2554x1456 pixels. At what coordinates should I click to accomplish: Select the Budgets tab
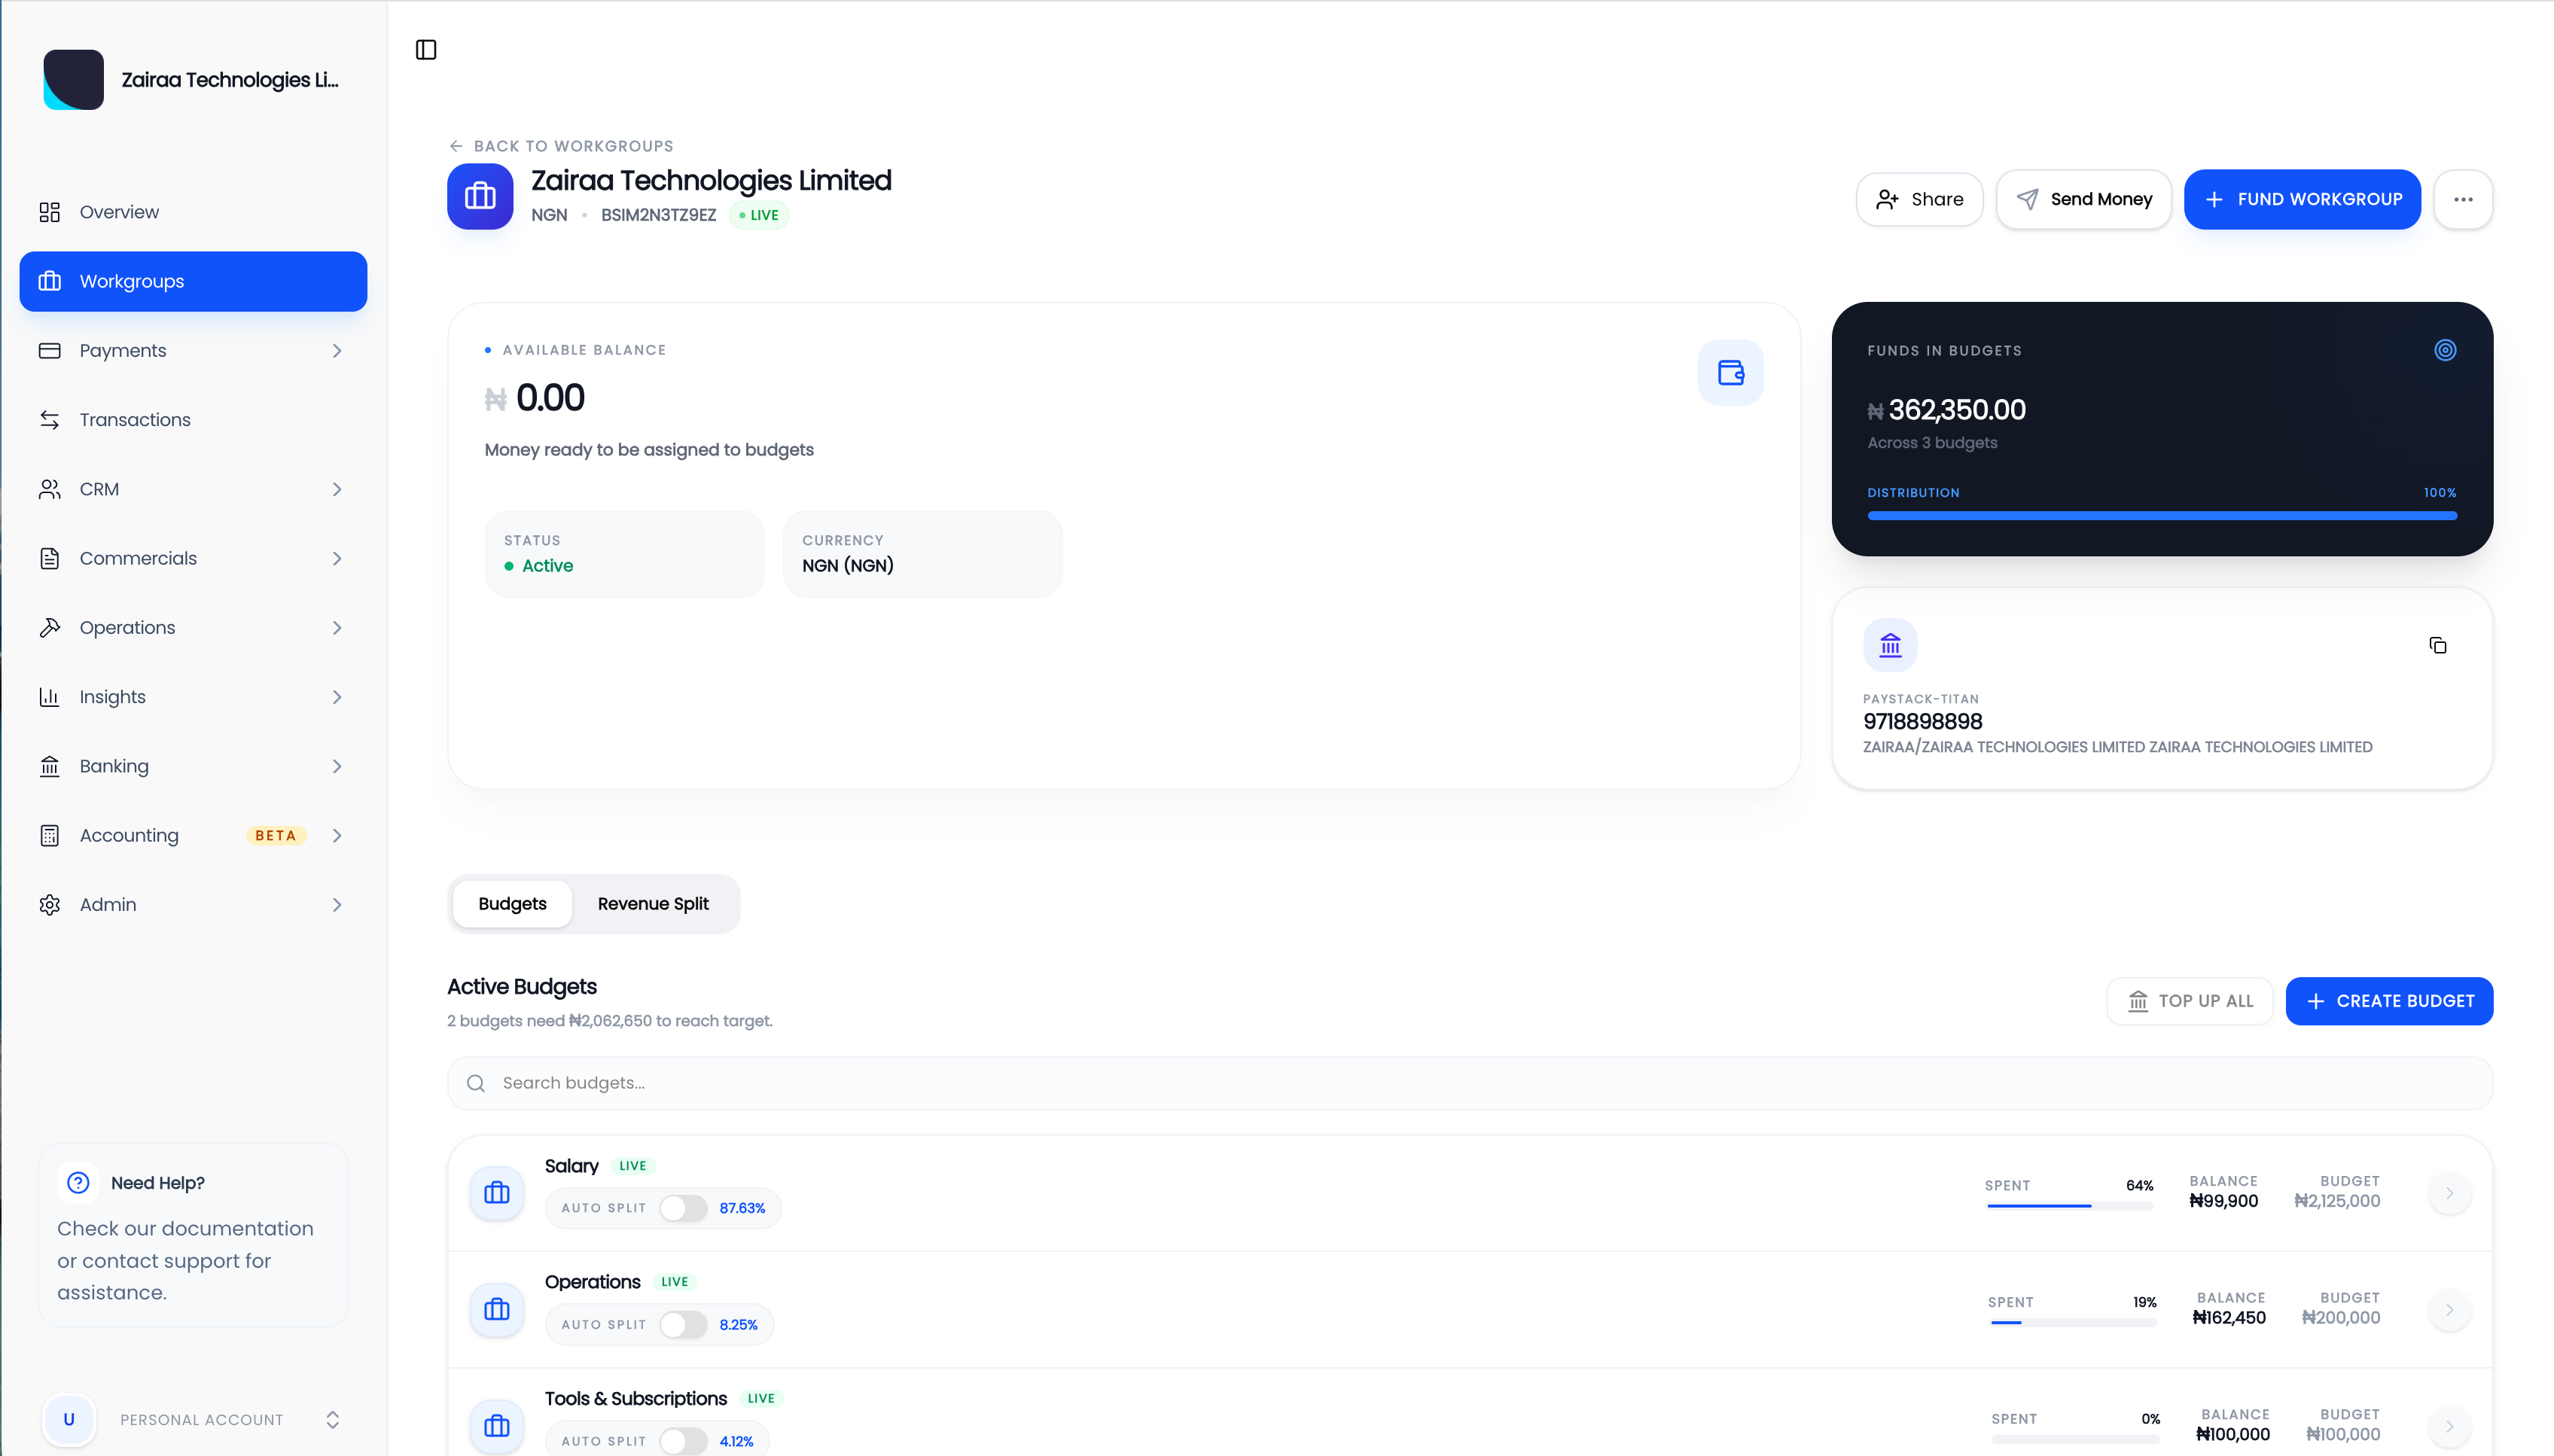pos(511,903)
